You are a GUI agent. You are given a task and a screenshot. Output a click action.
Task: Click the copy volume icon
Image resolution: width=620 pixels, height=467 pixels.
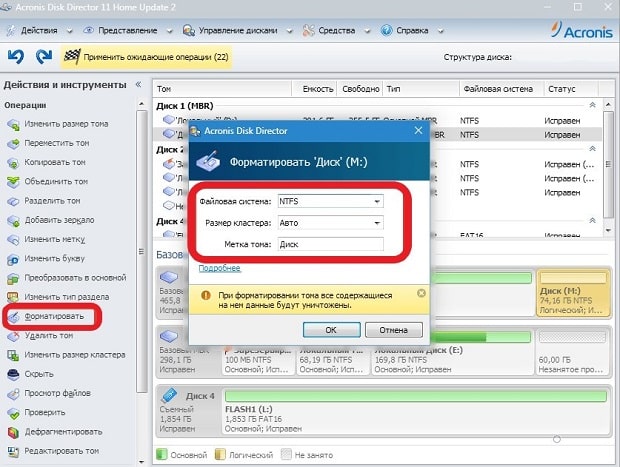coord(13,163)
